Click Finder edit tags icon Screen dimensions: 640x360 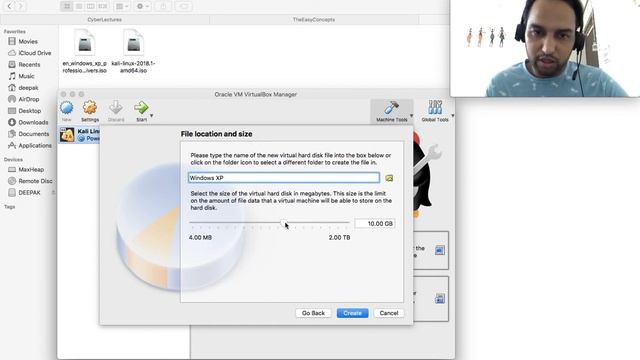point(184,6)
